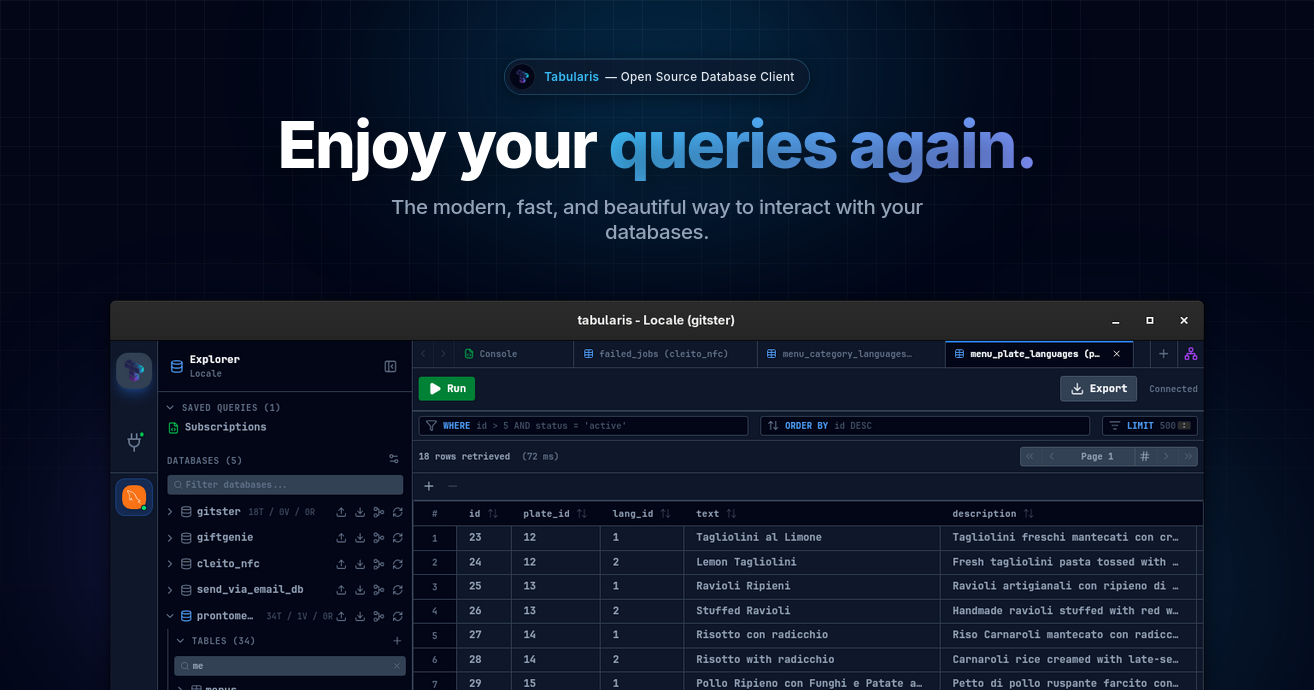
Task: Click the export upload icon for send_via_email_db
Action: point(341,590)
